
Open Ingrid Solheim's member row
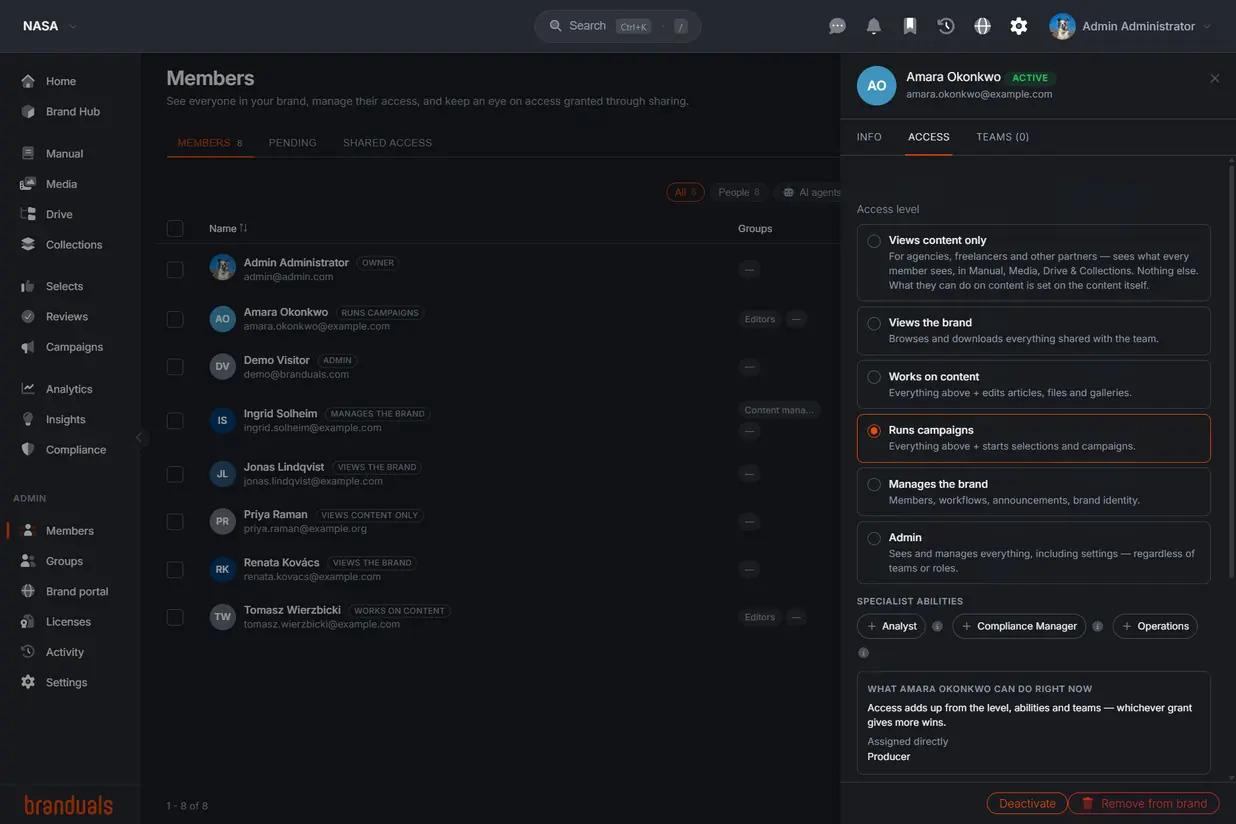[500, 420]
